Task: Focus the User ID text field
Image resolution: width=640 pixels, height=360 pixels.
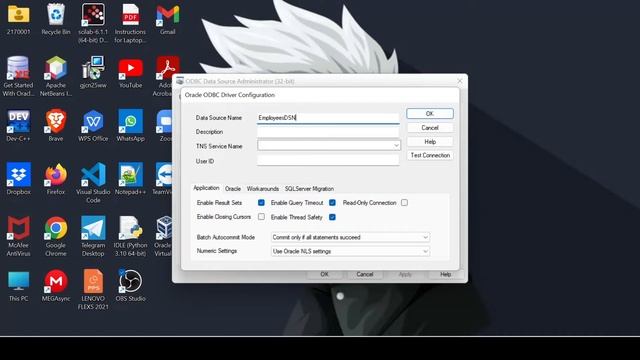Action: tap(328, 161)
